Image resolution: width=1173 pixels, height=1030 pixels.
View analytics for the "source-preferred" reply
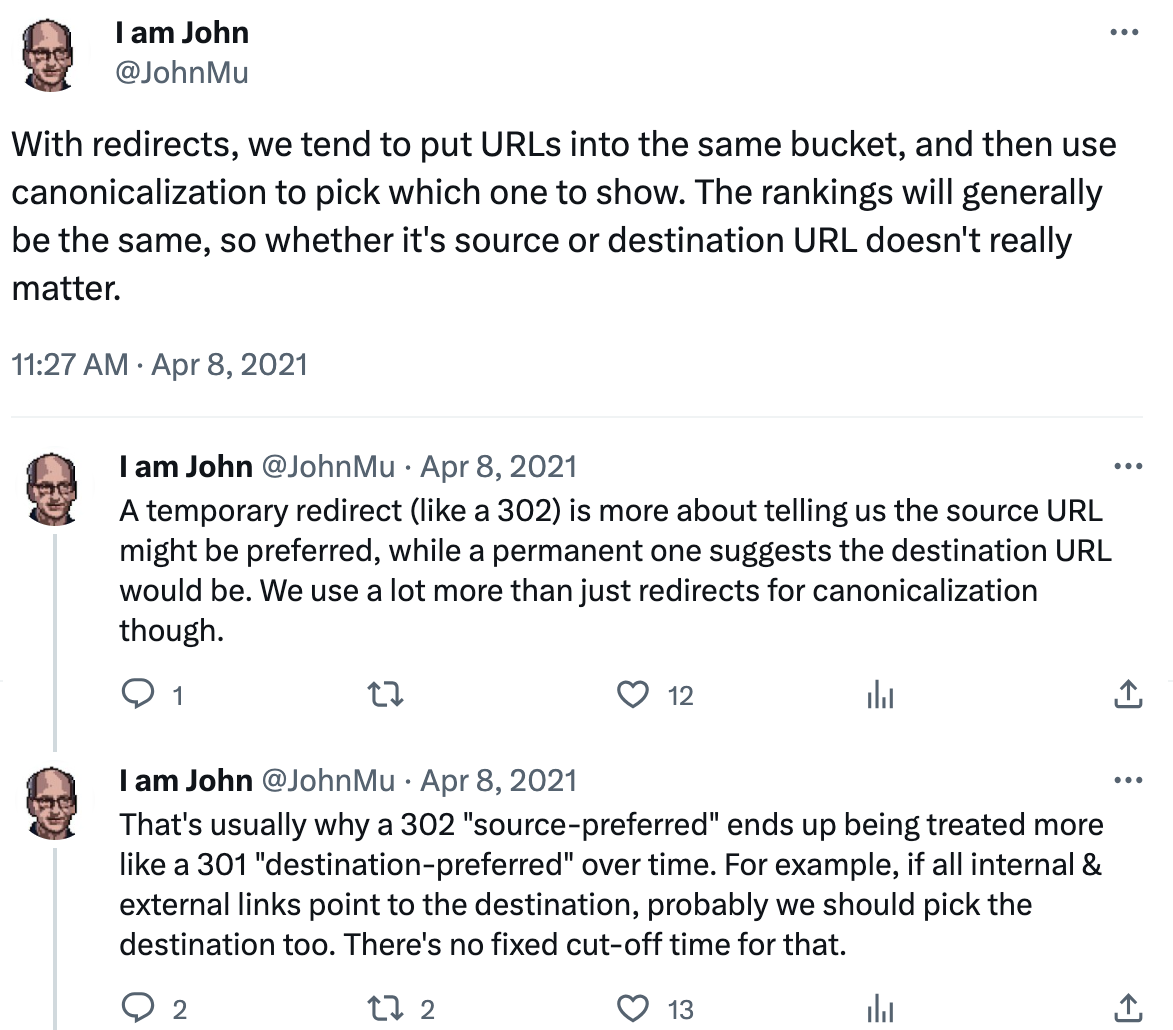880,1008
